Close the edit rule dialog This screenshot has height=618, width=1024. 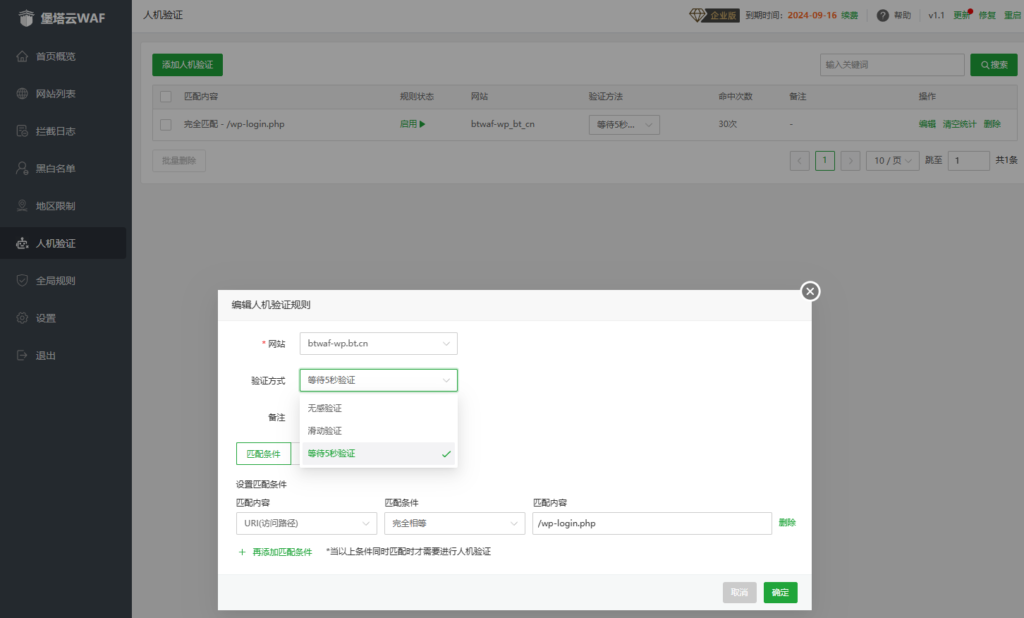(810, 291)
